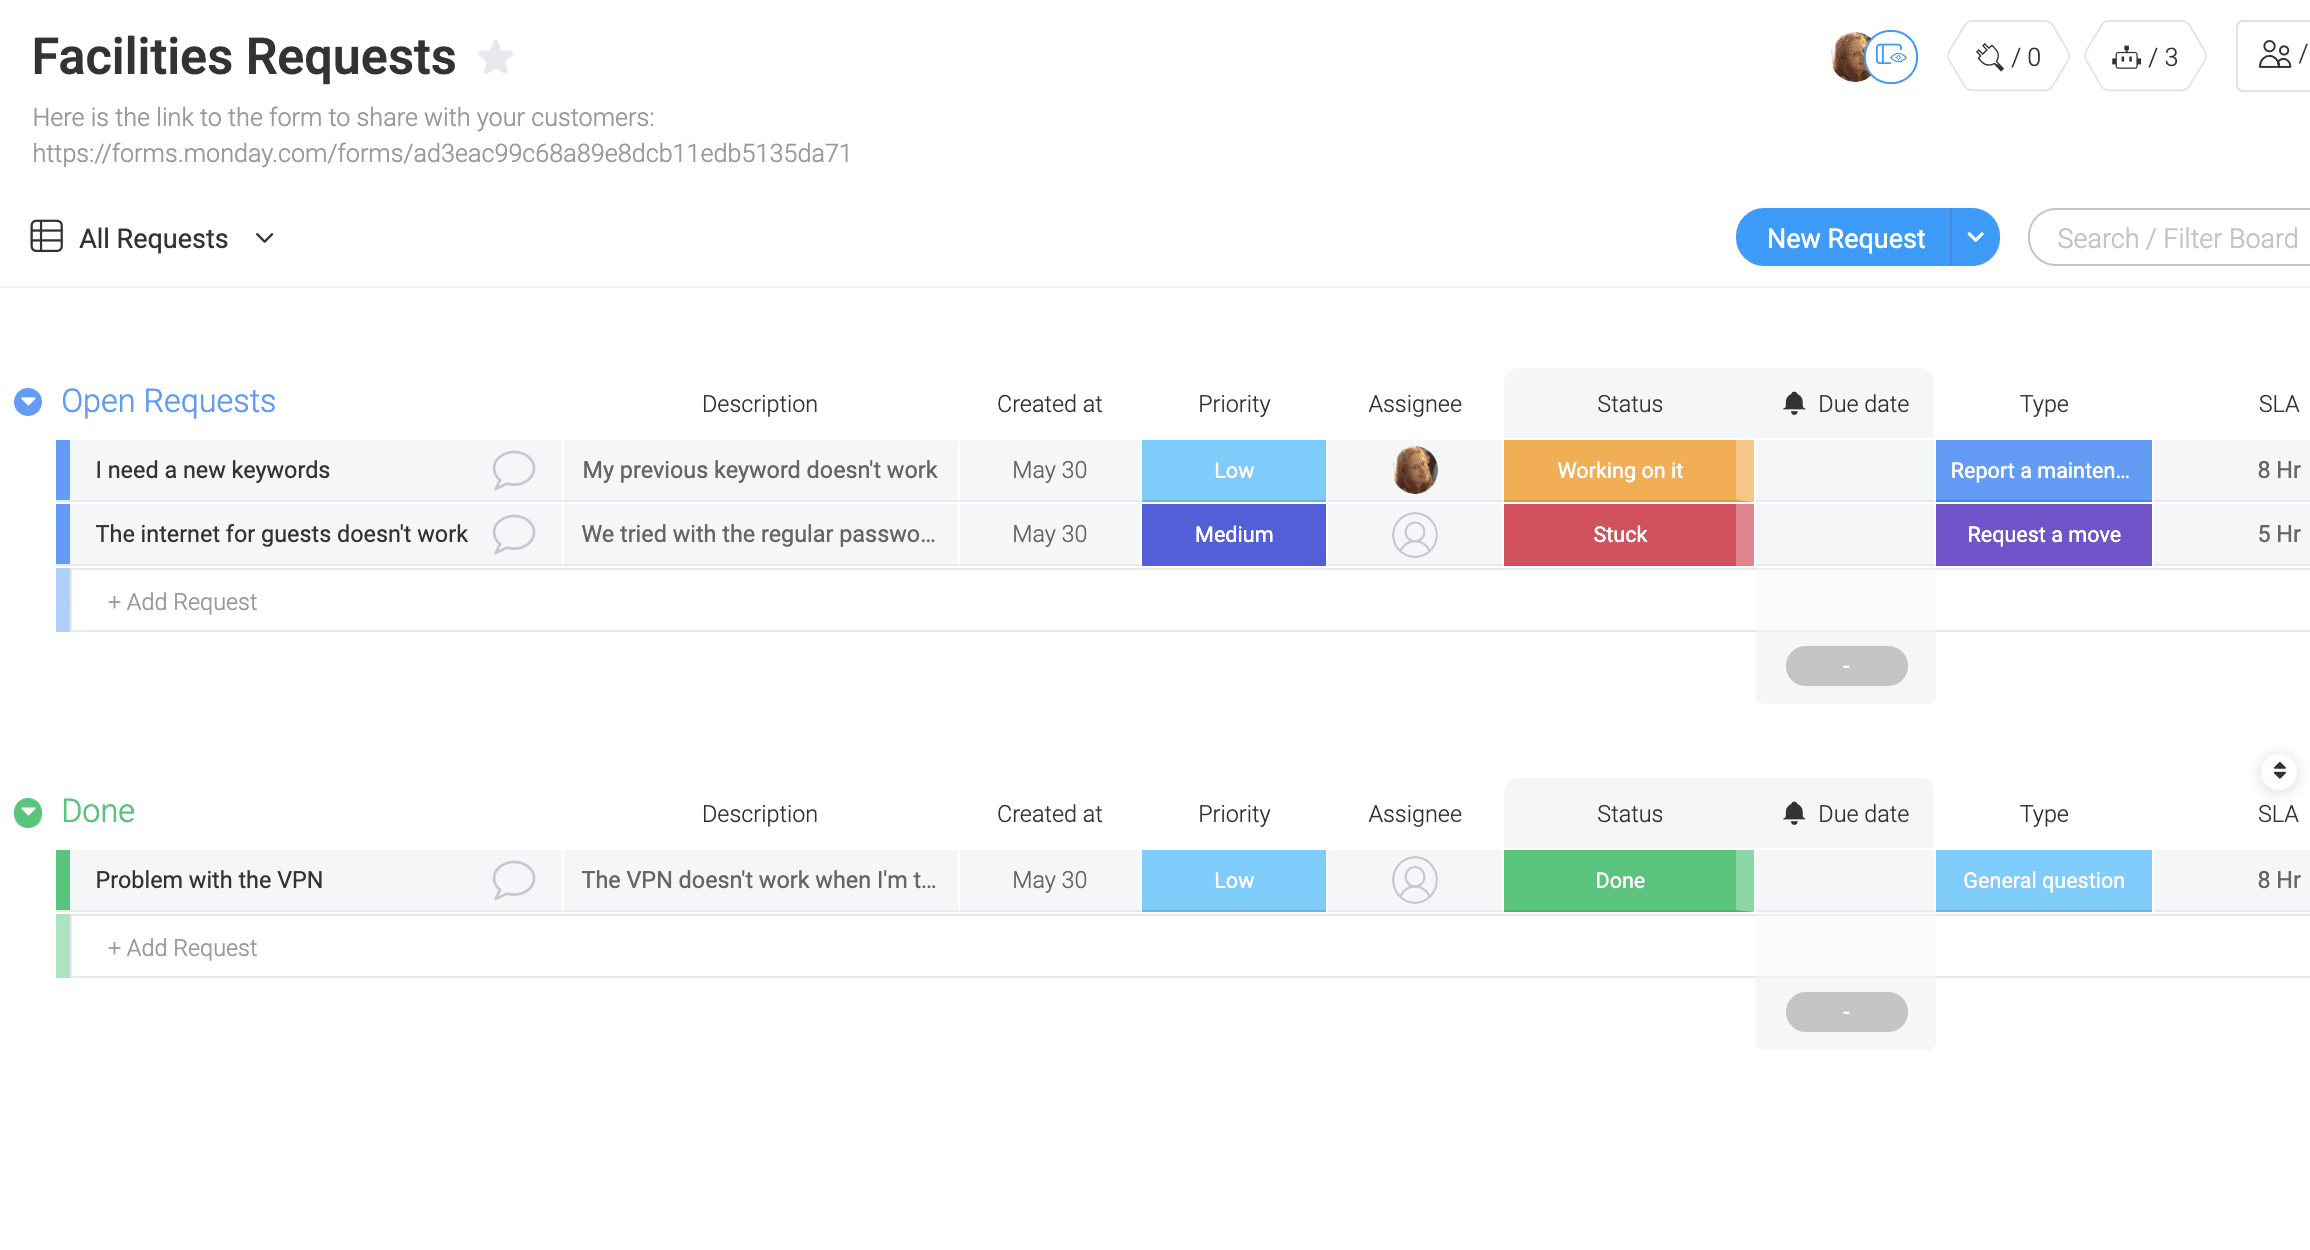Viewport: 2310px width, 1250px height.
Task: Open the board members people icon
Action: pyautogui.click(x=2276, y=55)
